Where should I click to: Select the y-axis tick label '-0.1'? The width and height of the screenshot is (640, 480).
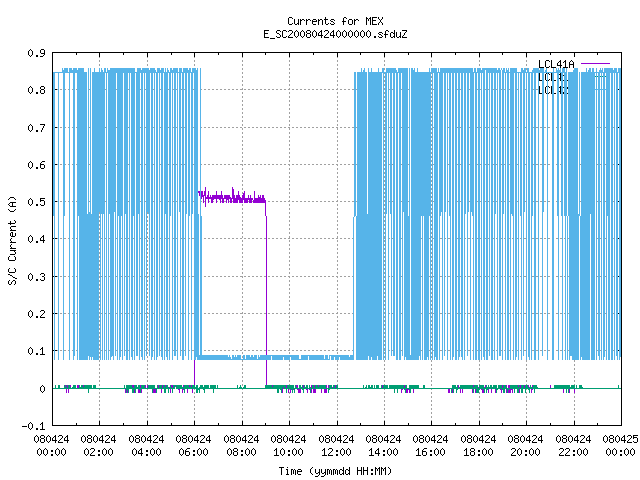pos(33,426)
